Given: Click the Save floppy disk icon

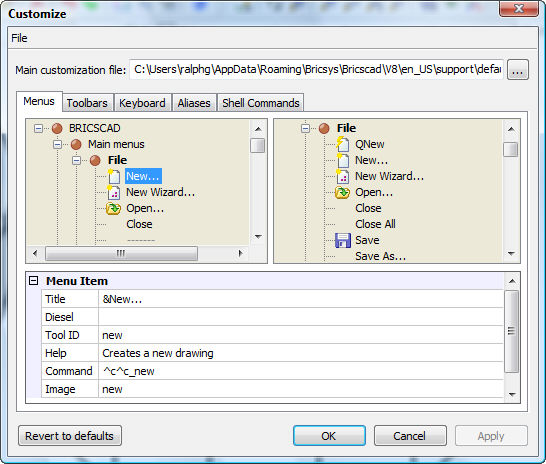Looking at the screenshot, I should [x=343, y=240].
